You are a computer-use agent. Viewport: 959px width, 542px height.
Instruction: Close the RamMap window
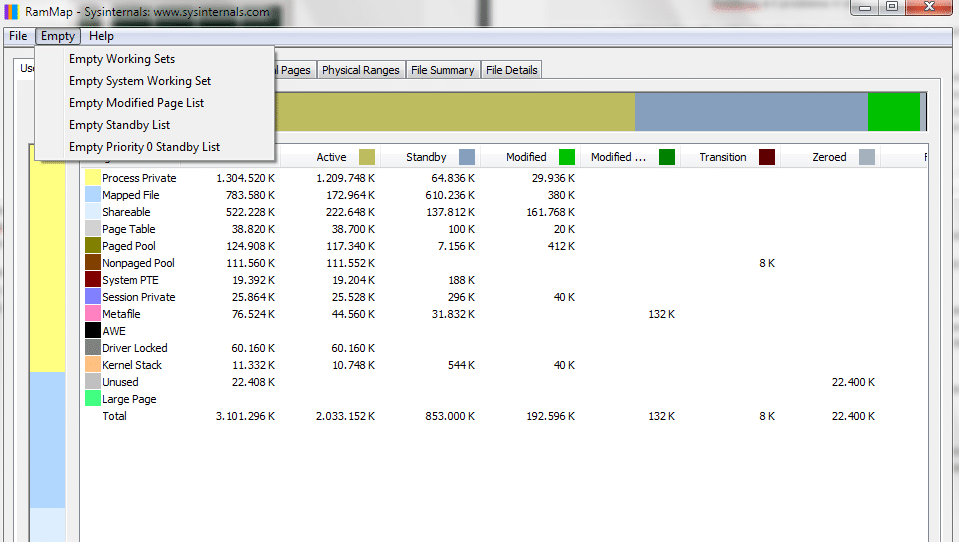click(928, 7)
